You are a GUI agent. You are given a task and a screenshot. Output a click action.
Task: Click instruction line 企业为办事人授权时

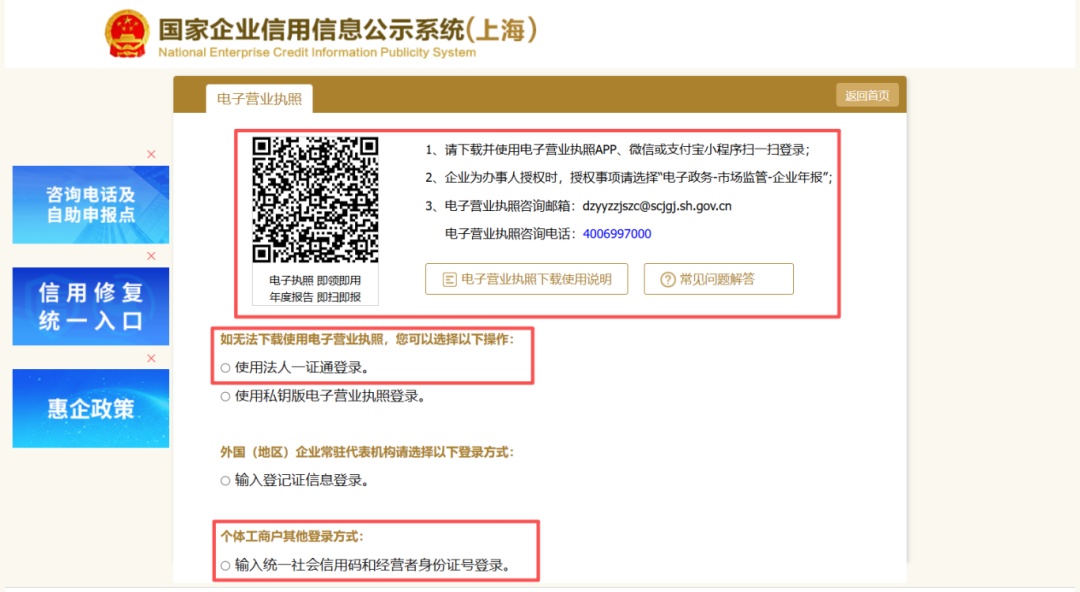(x=628, y=177)
